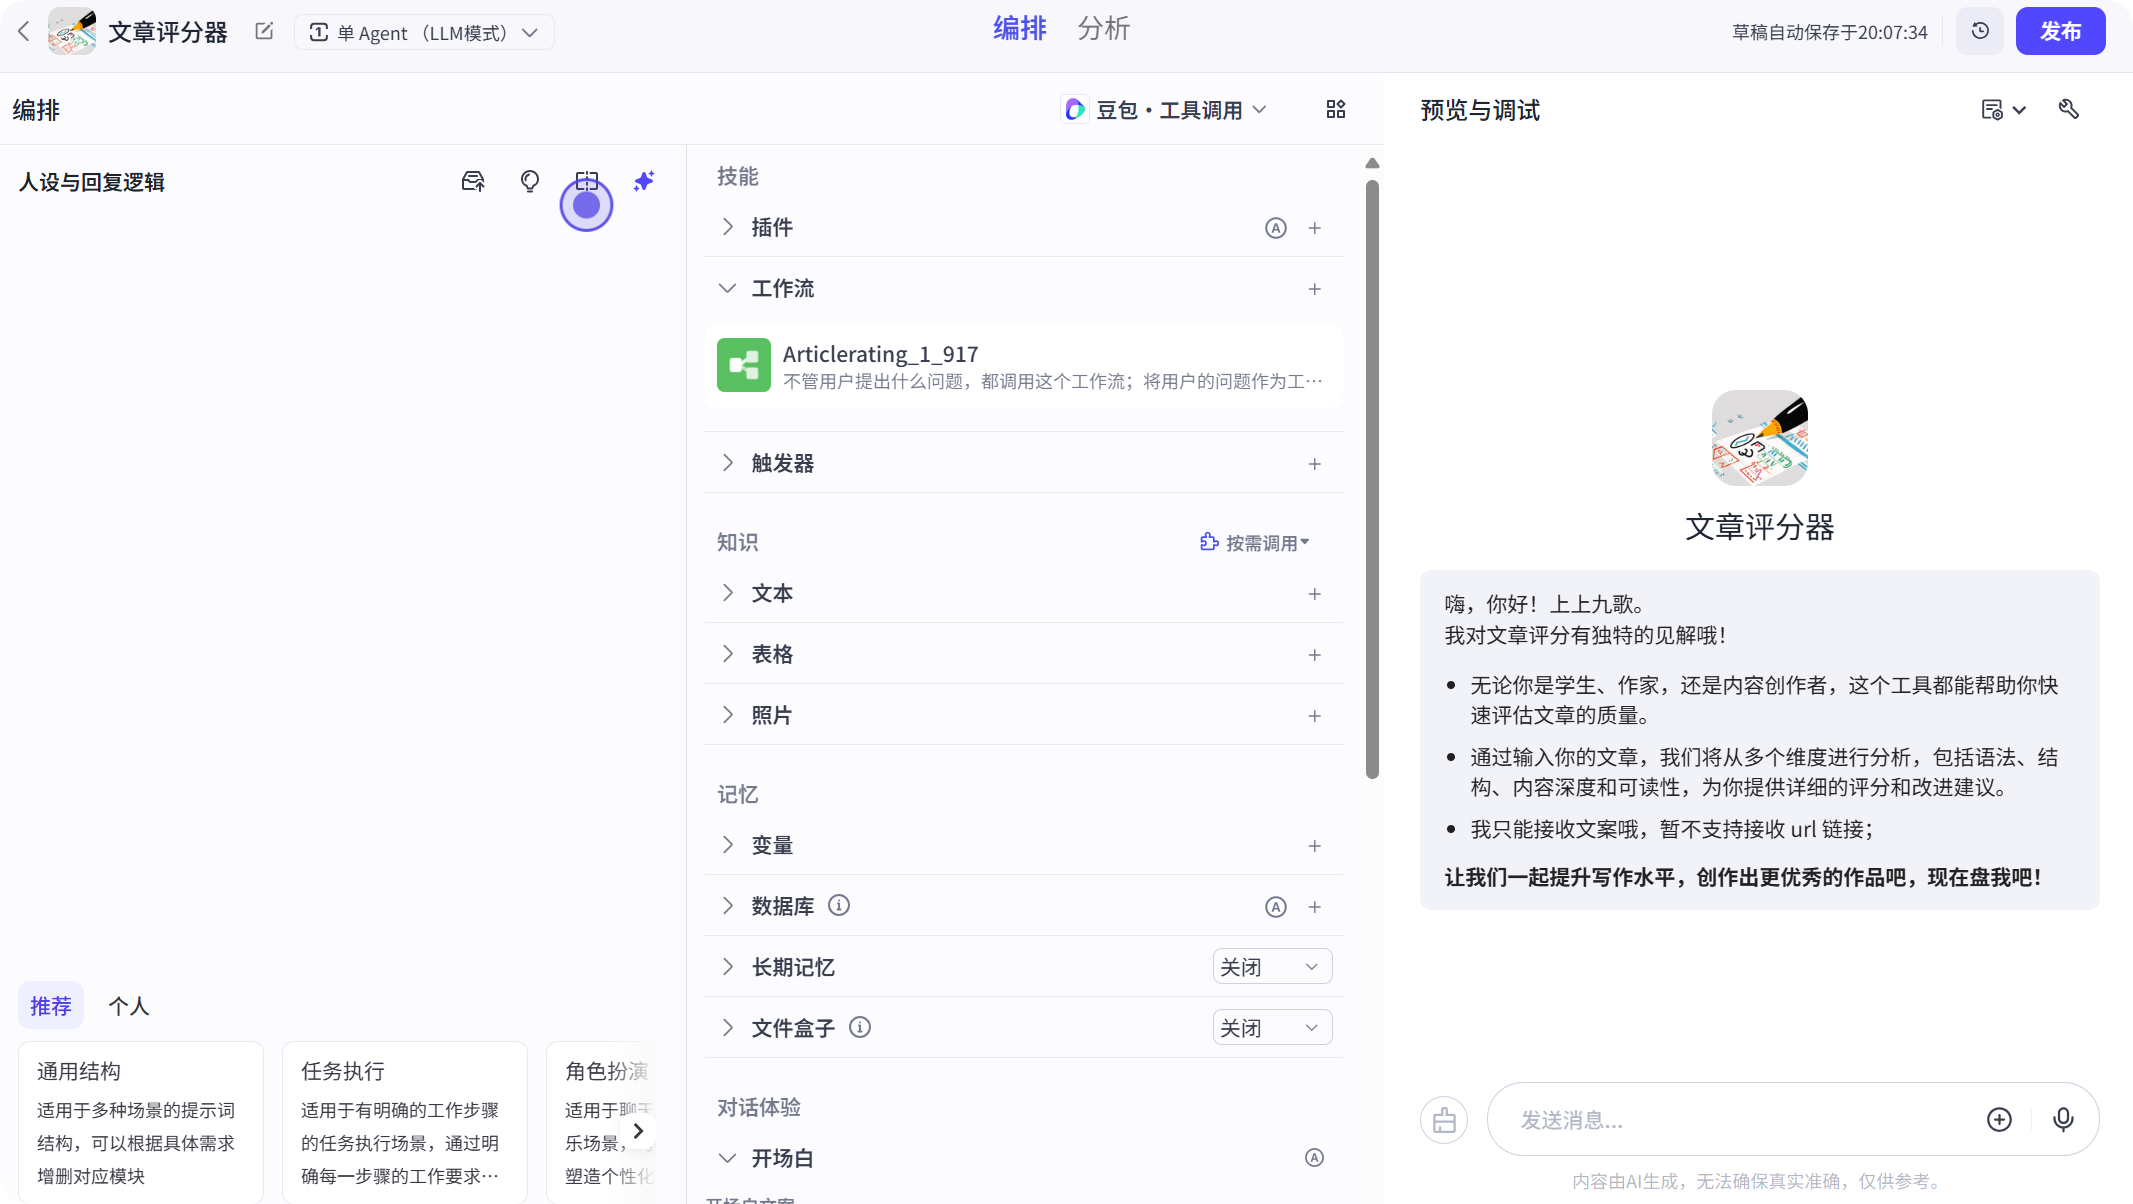Screen dimensions: 2133x1204
Task: Open the 长期记忆 关闭 dropdown
Action: (x=1272, y=967)
